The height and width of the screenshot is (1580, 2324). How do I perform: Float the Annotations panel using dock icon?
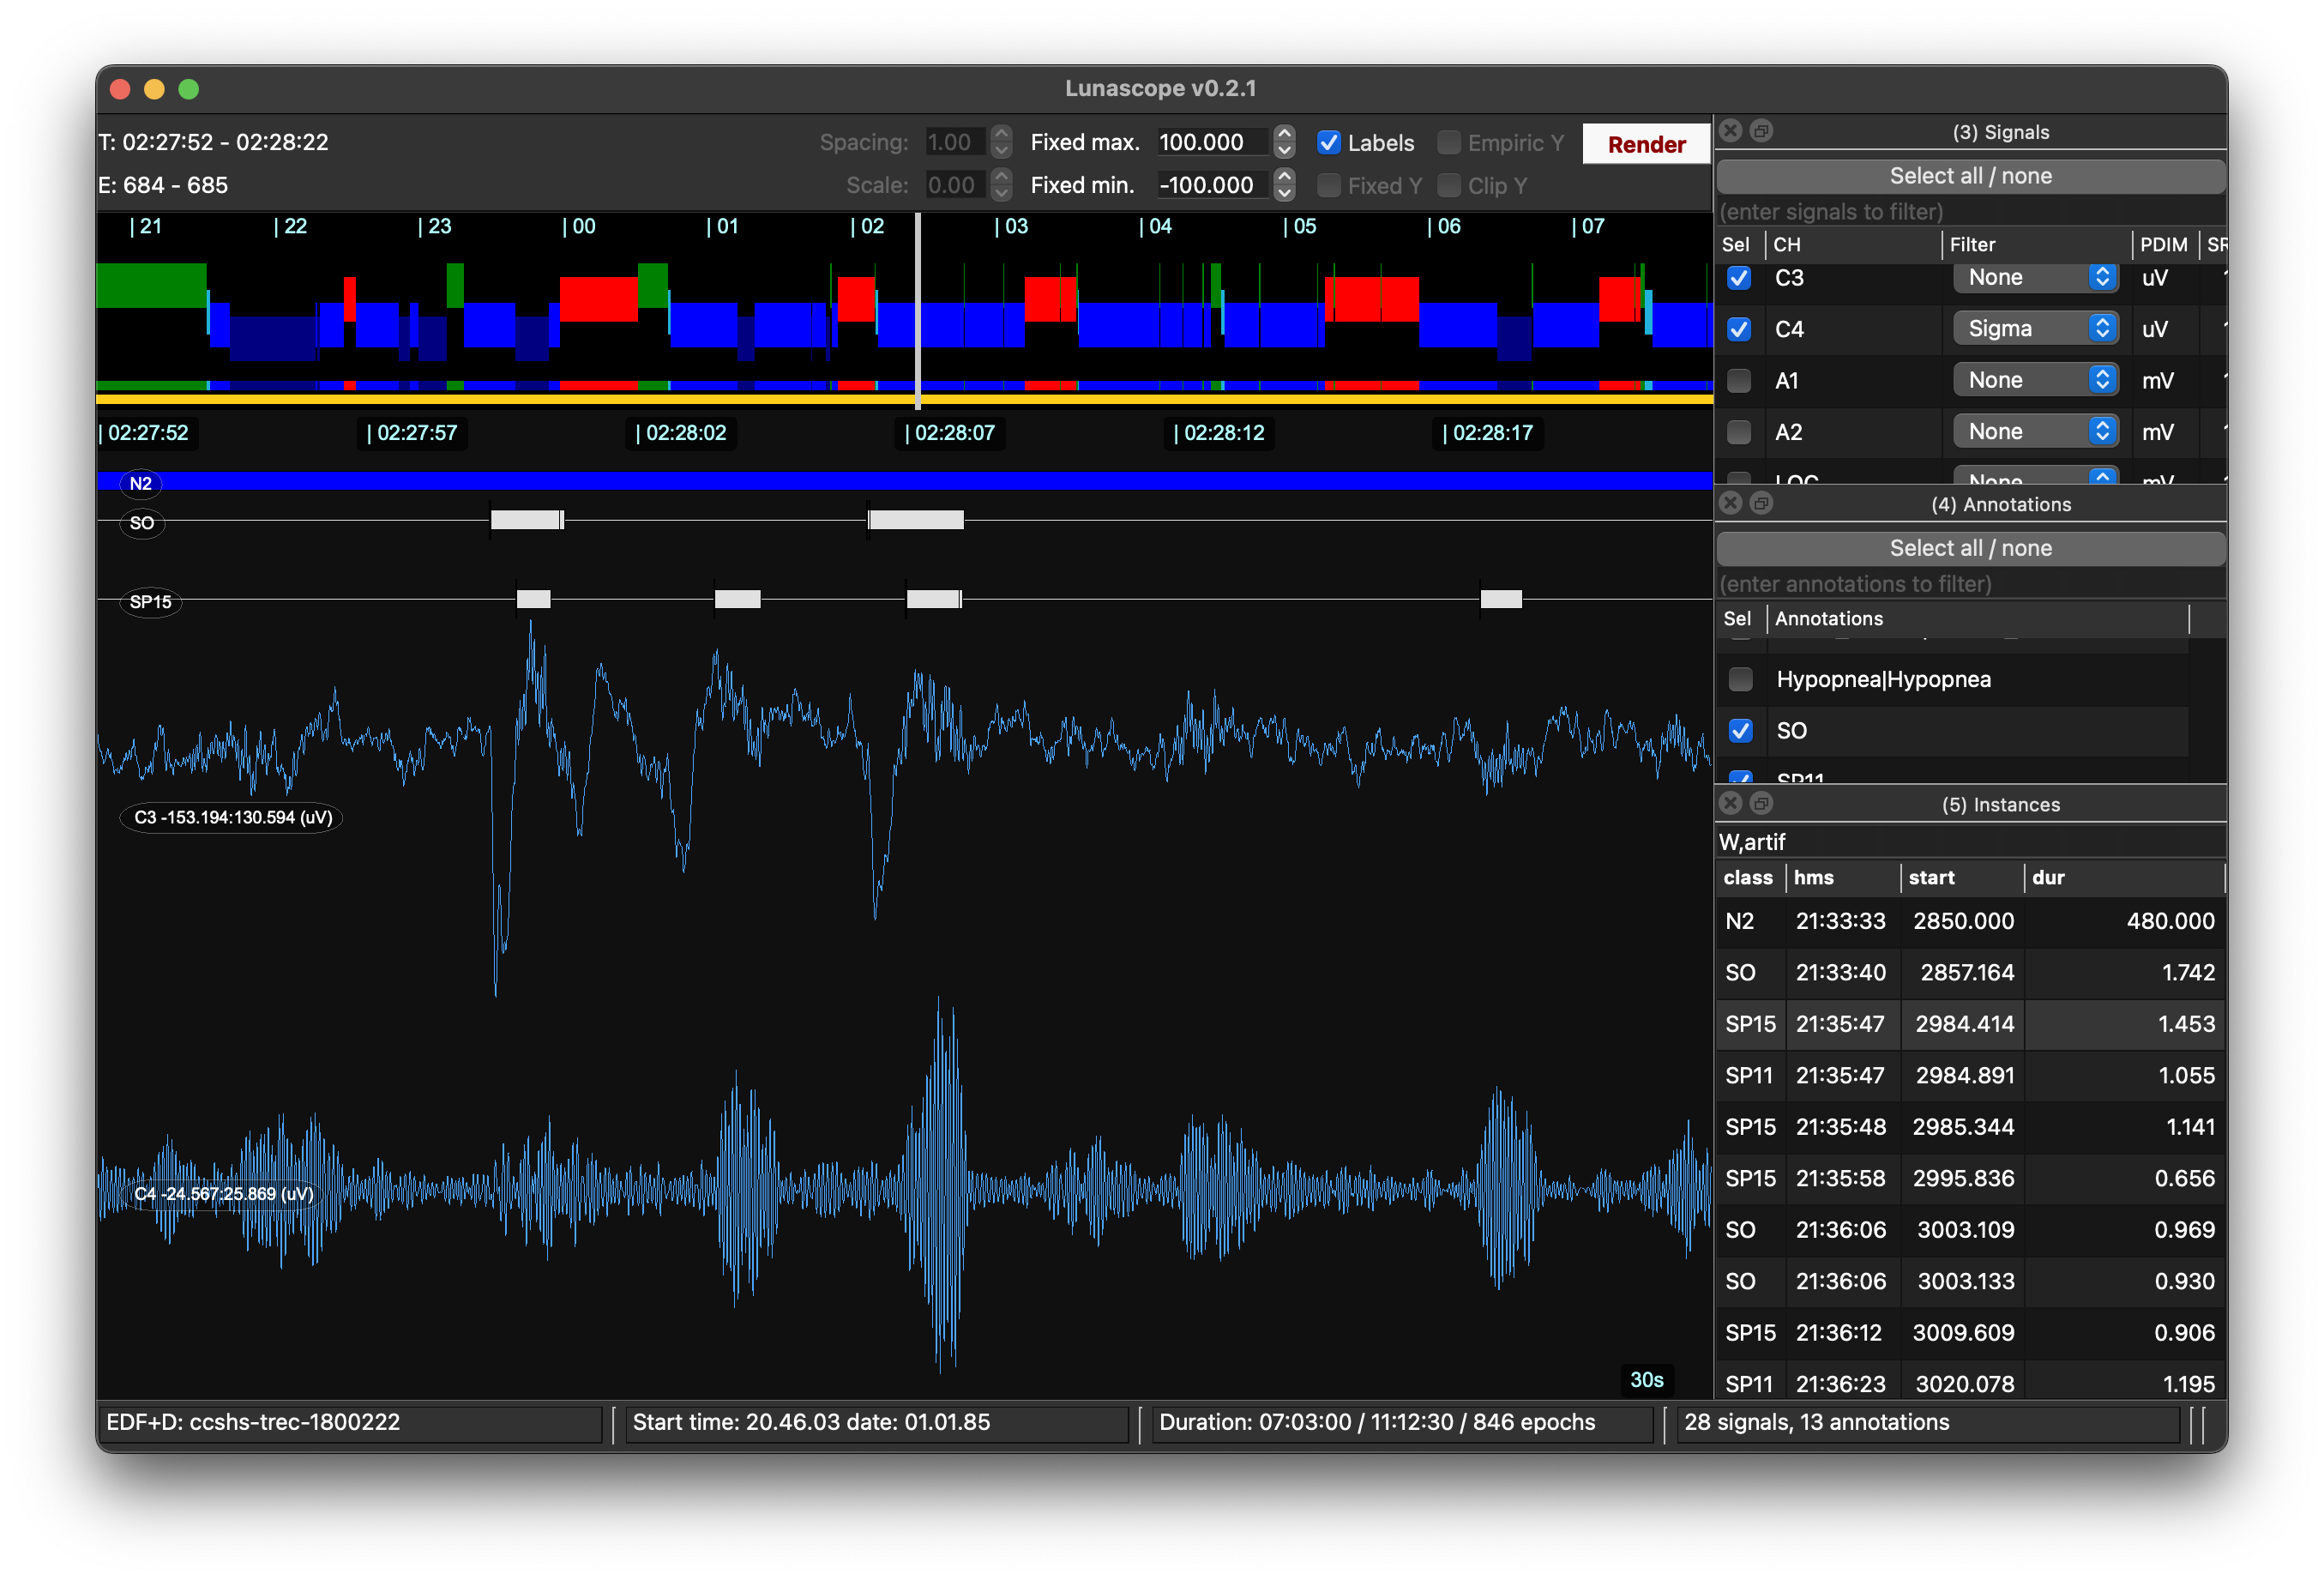(1761, 503)
